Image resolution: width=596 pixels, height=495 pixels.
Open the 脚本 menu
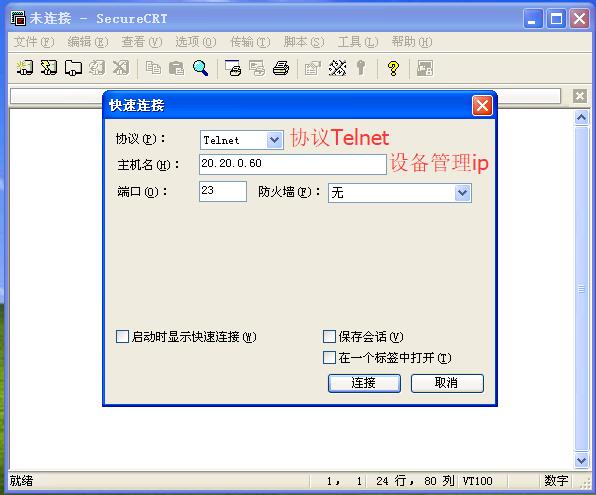coord(304,41)
